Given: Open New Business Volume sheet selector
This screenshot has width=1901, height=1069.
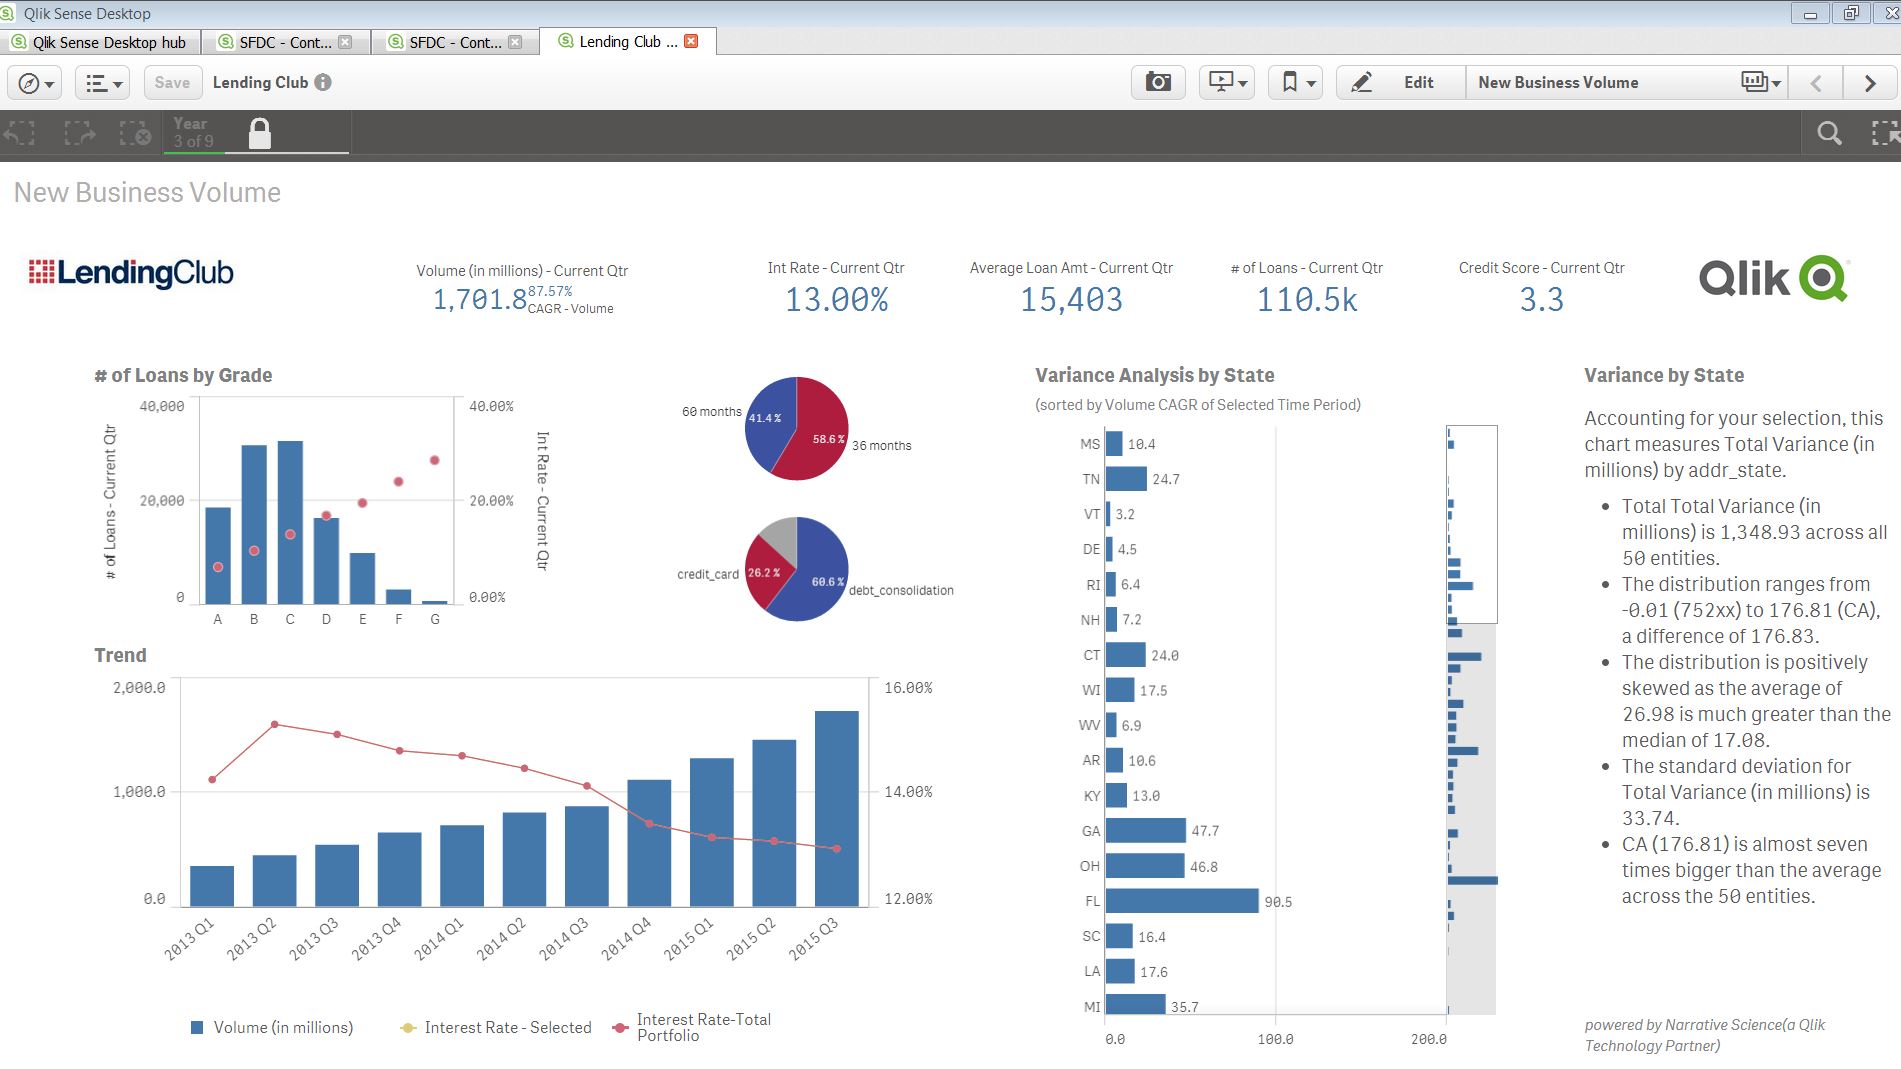Looking at the screenshot, I should 1627,83.
